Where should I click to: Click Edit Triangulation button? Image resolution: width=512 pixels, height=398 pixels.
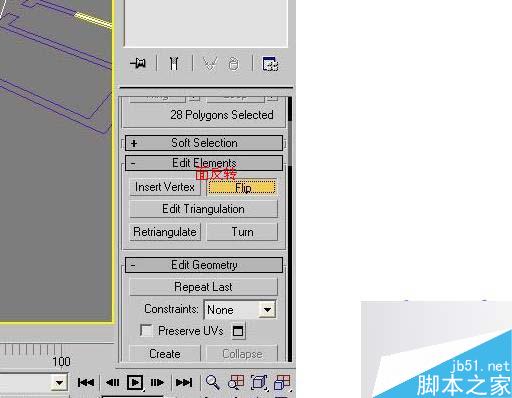(x=203, y=209)
